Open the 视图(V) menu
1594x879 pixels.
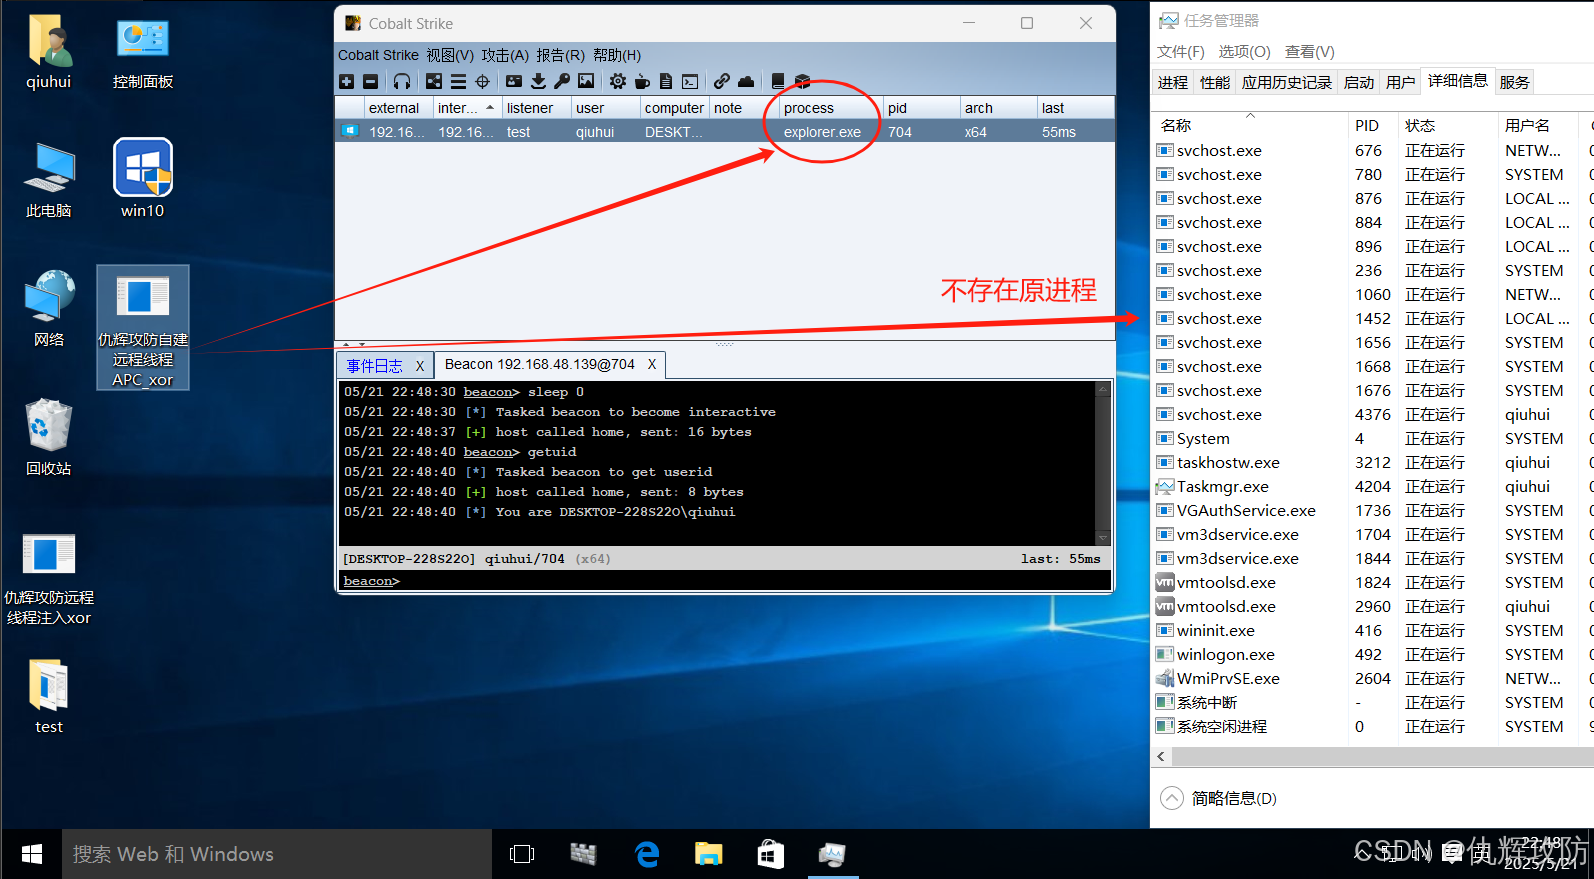[x=450, y=55]
